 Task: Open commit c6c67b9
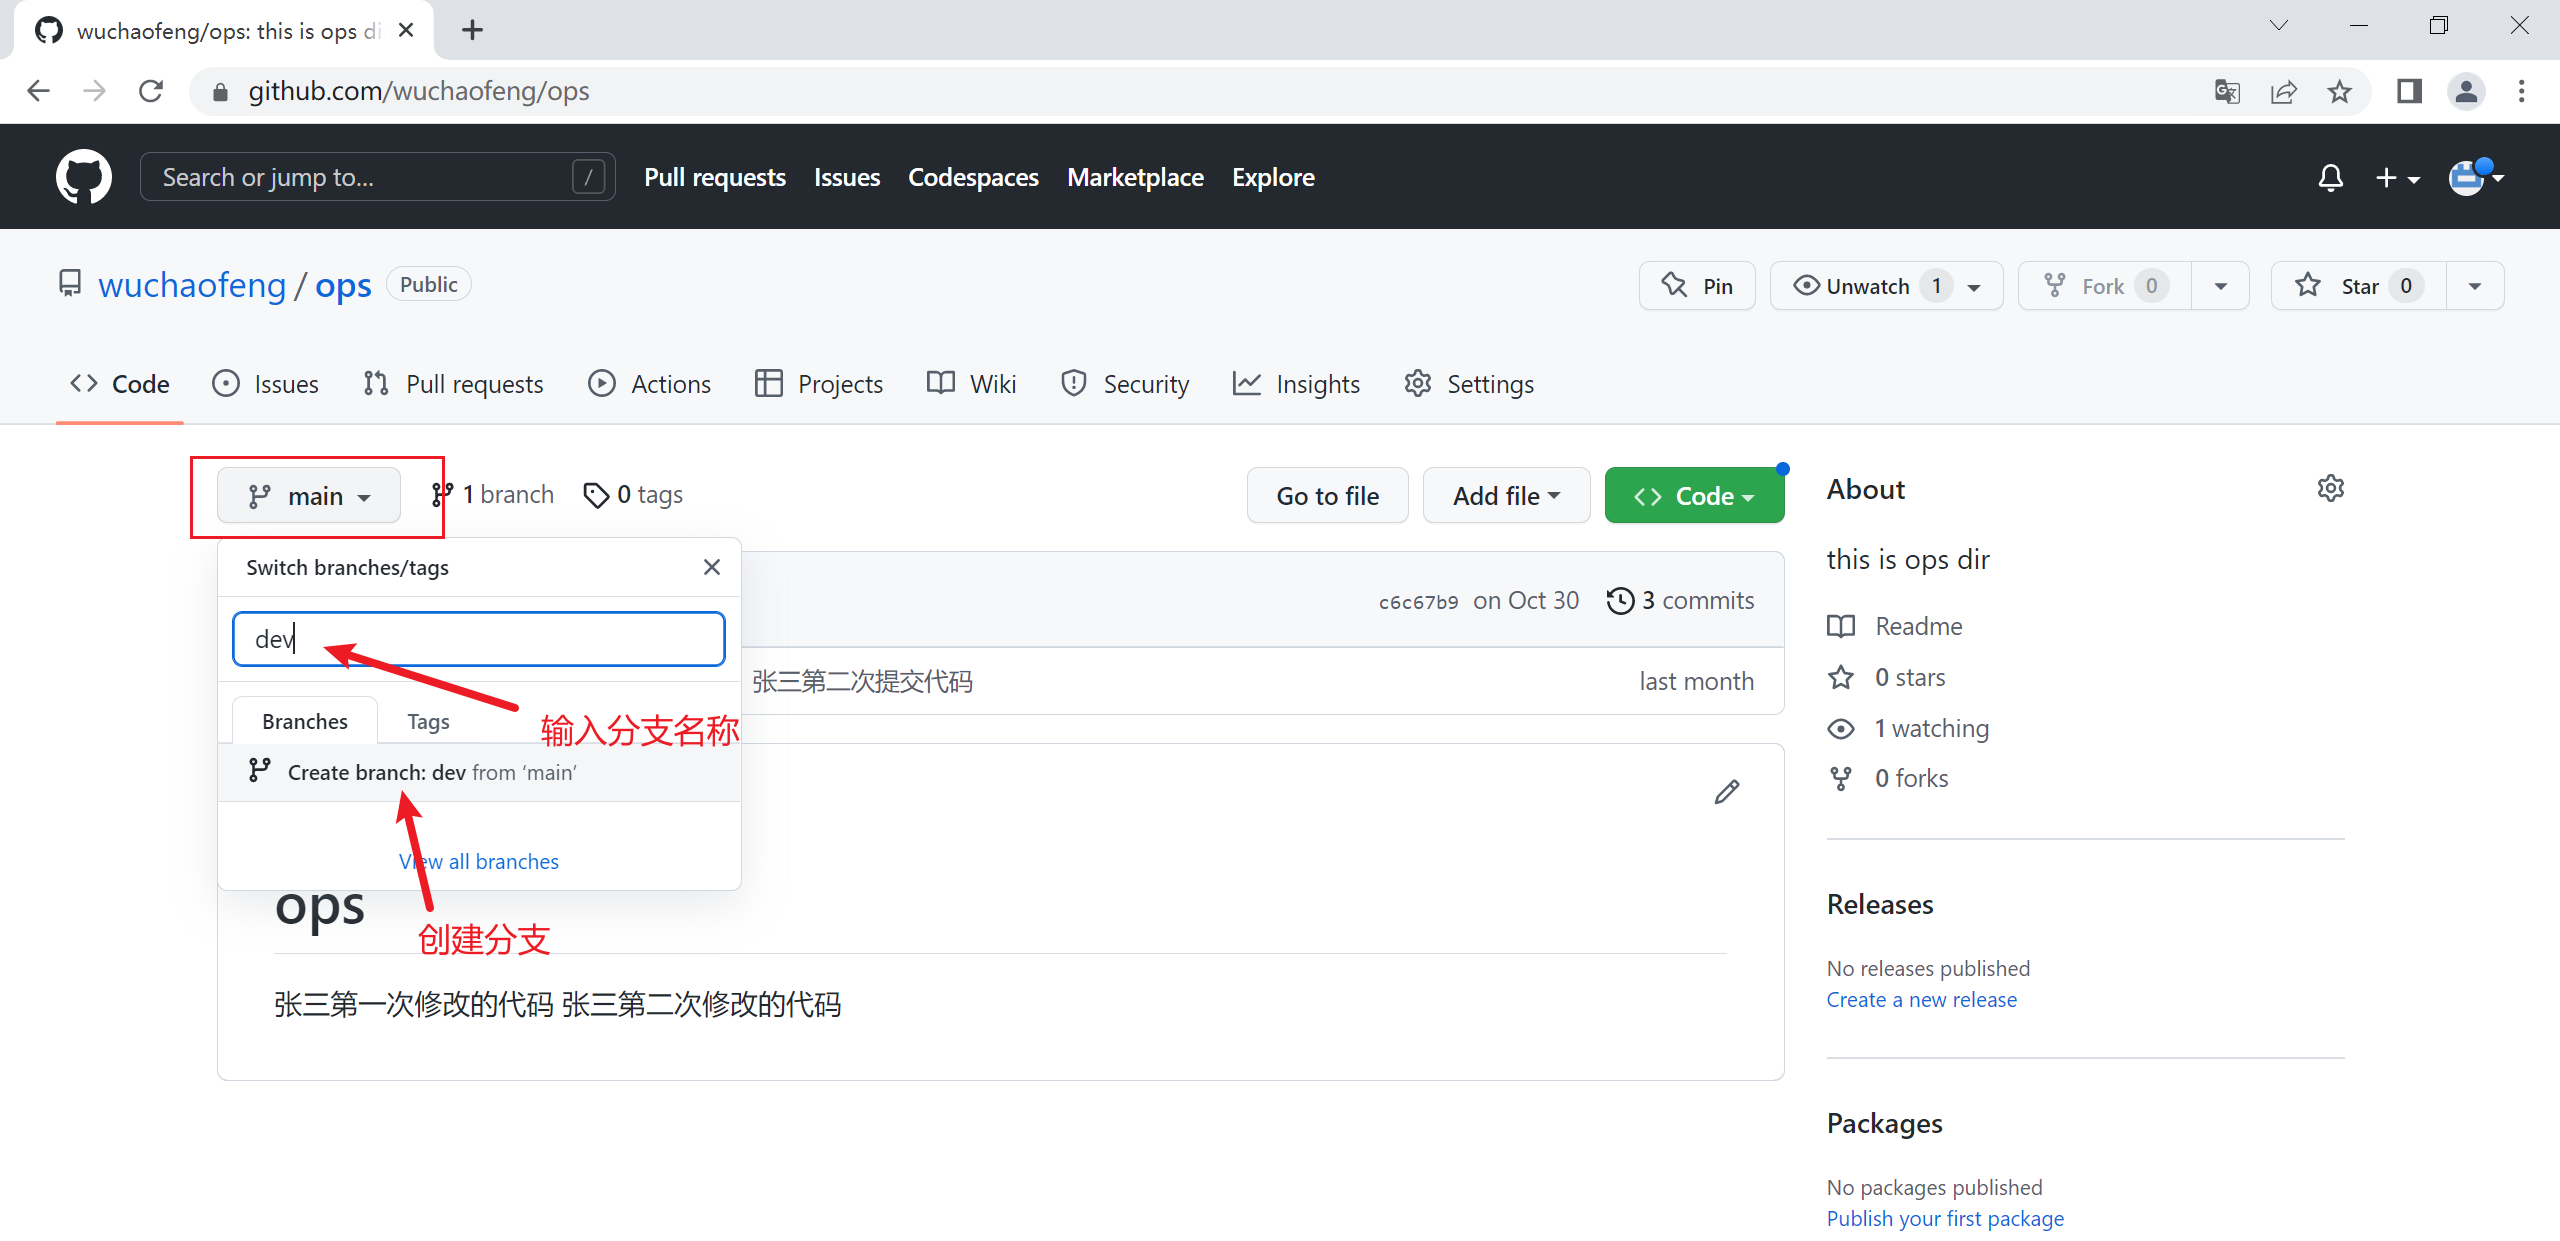[1418, 602]
